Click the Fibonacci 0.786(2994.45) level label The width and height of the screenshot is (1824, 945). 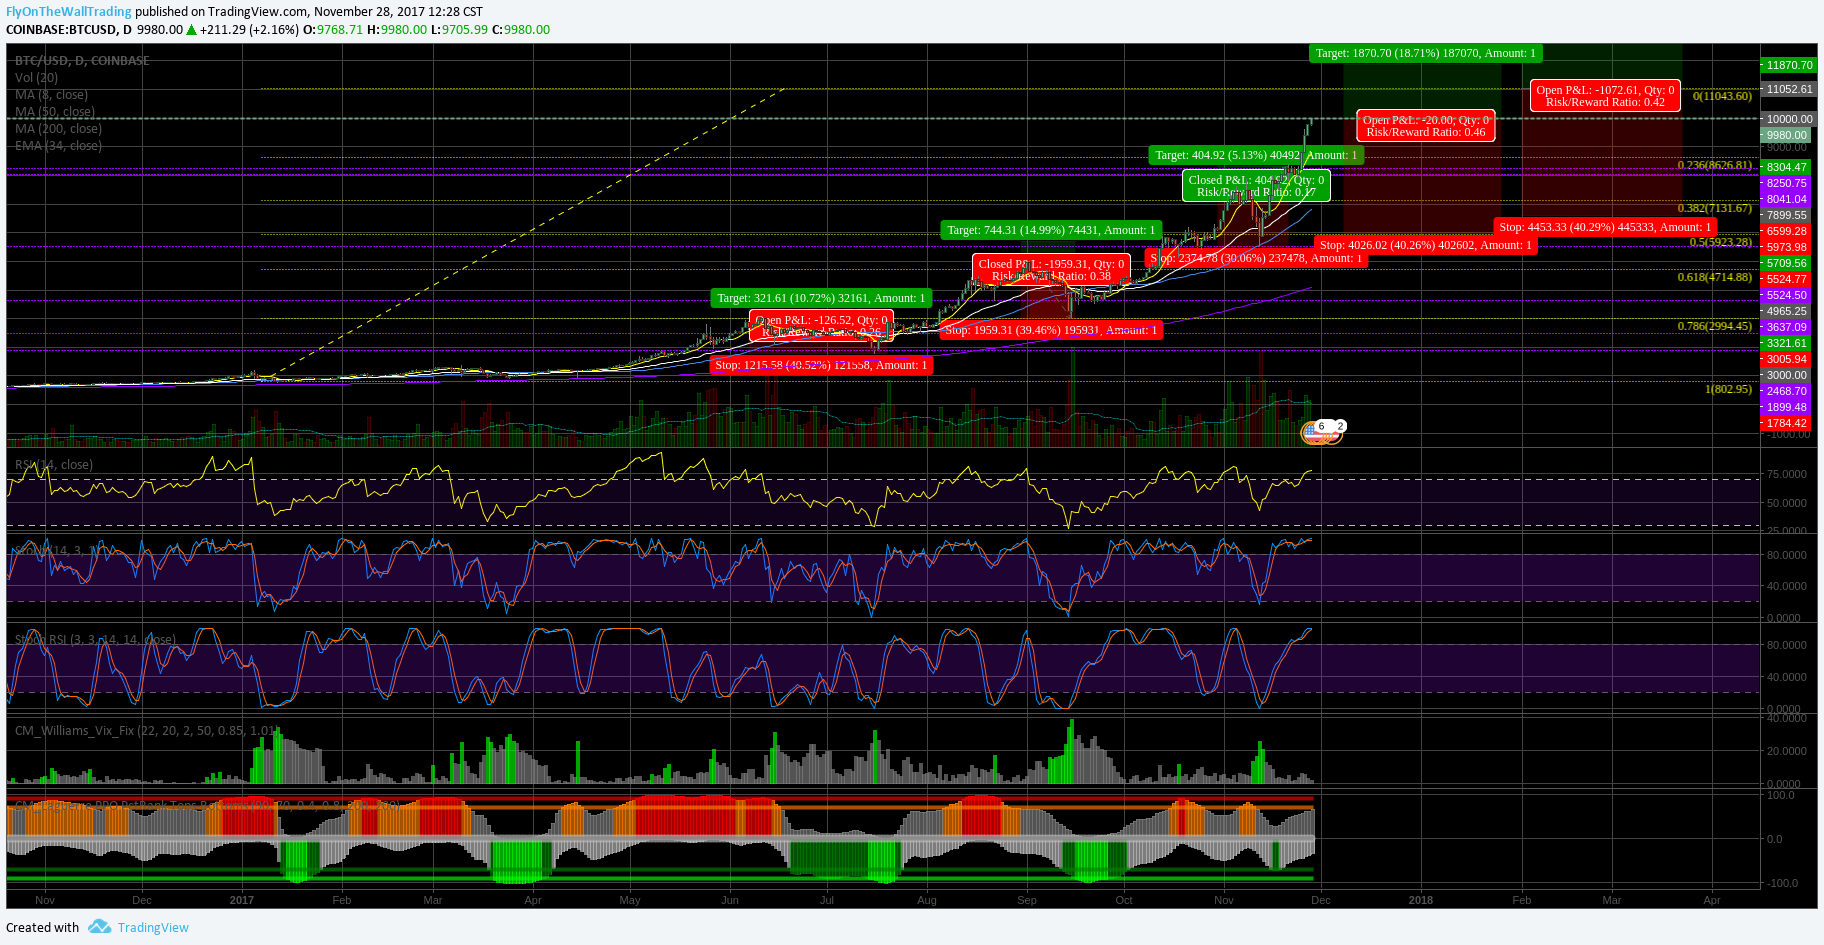pyautogui.click(x=1715, y=326)
